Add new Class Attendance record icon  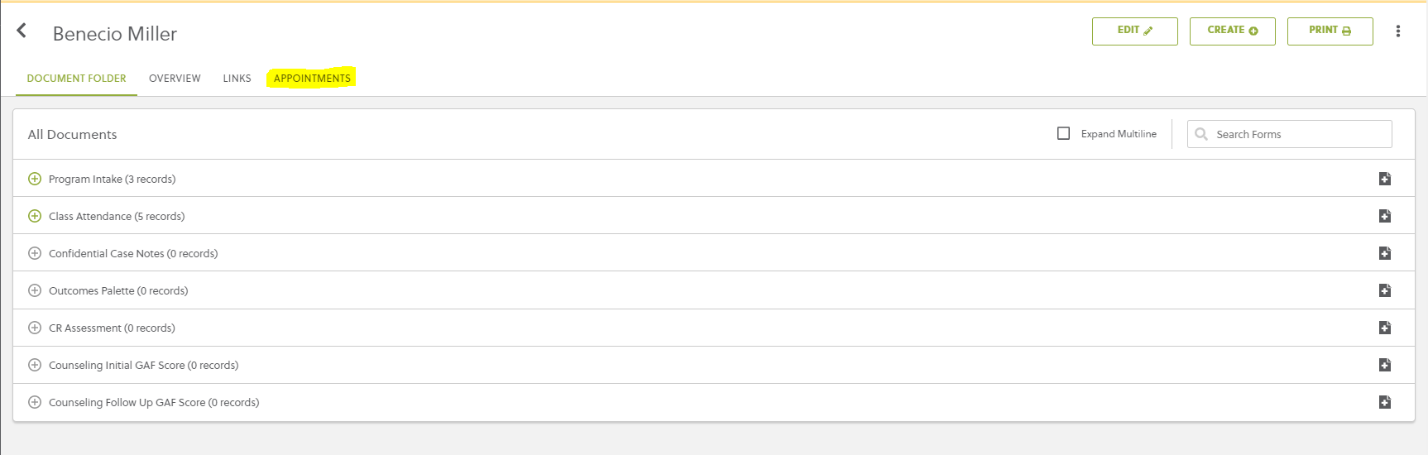coord(1385,216)
